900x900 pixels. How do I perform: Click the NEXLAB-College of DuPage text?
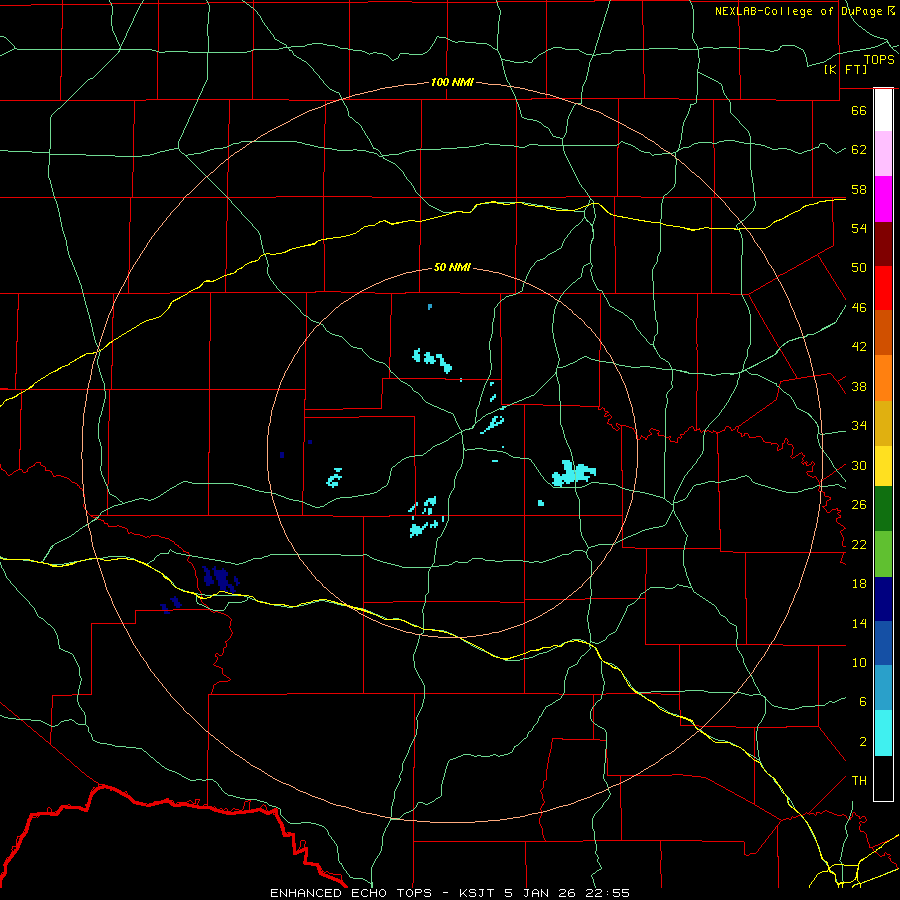(799, 11)
